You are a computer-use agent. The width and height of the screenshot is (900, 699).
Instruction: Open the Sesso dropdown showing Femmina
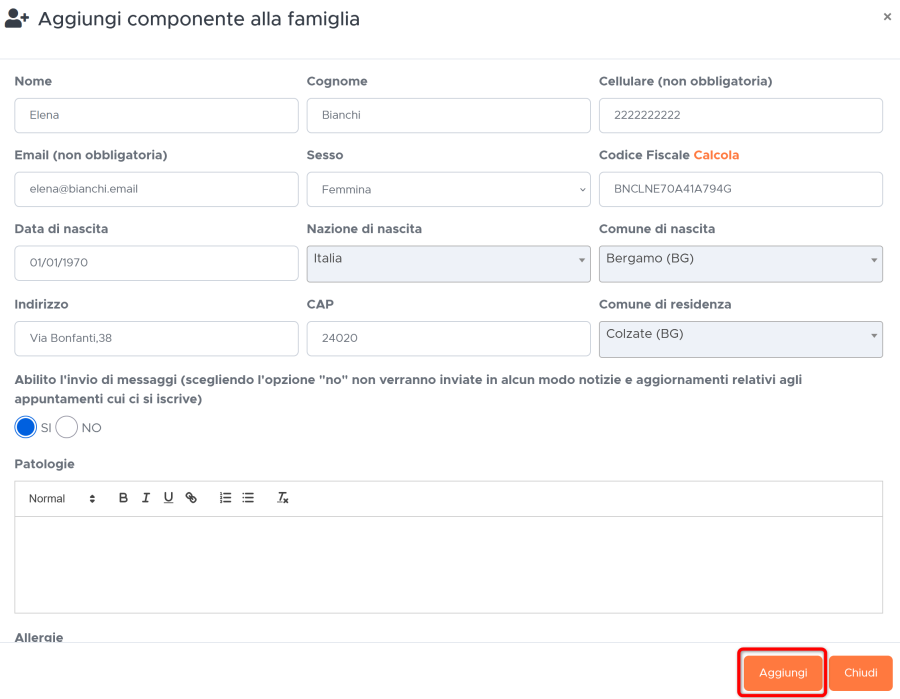tap(448, 189)
